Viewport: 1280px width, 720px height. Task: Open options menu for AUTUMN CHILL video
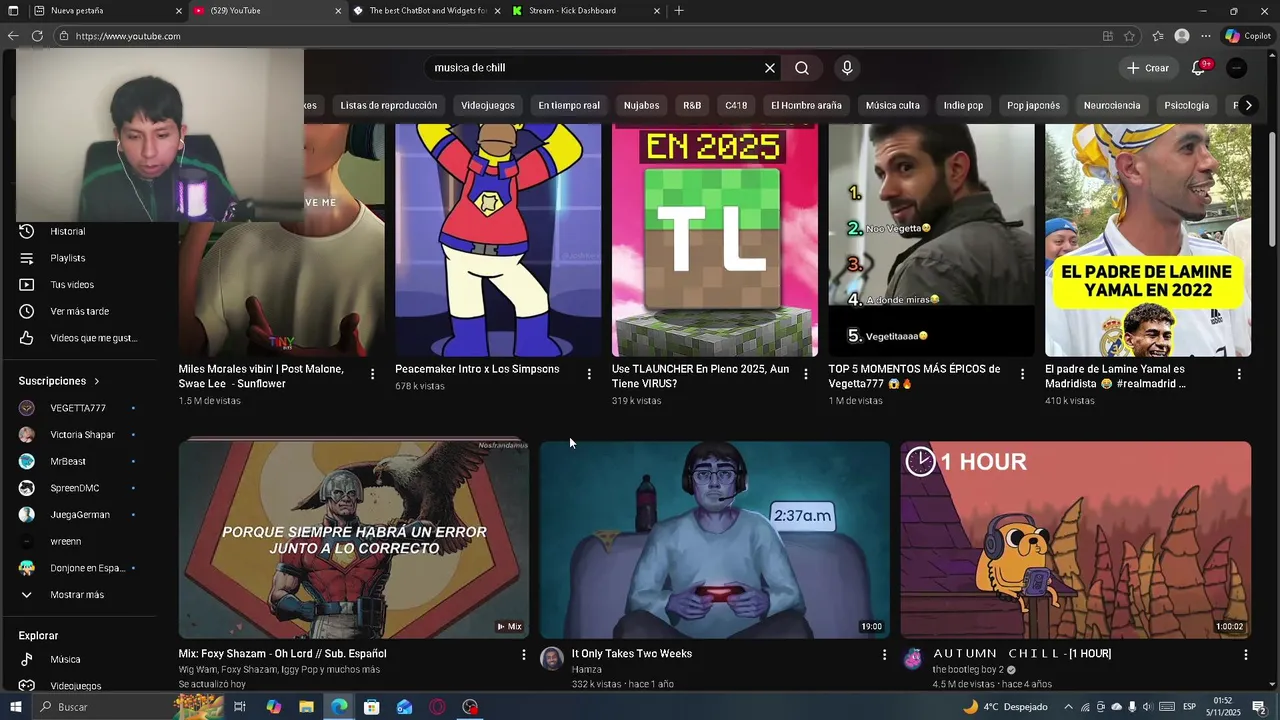tap(1245, 655)
